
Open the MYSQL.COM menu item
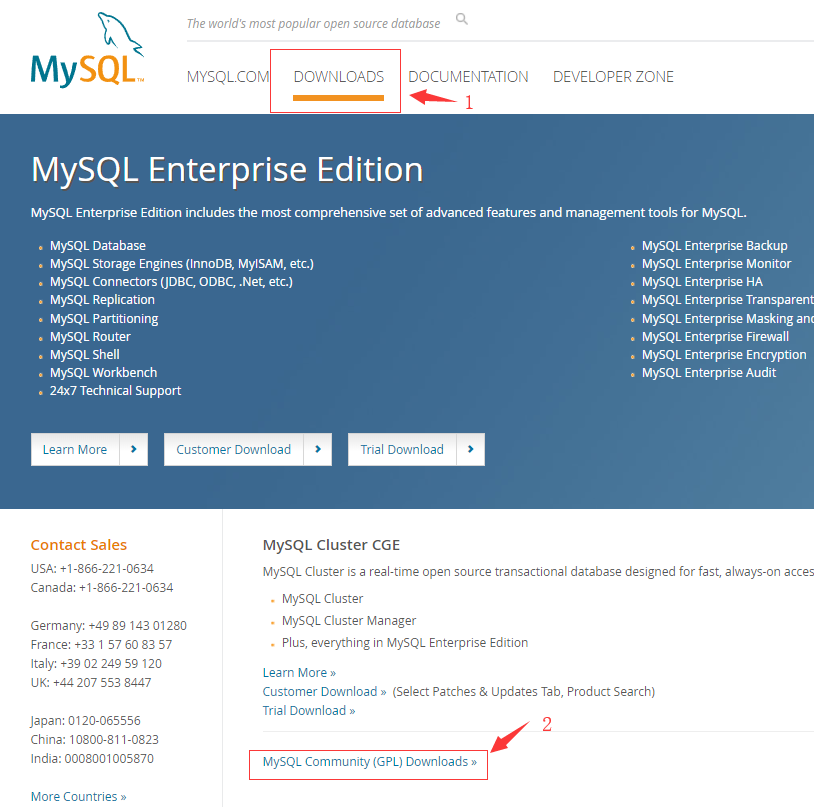[228, 76]
